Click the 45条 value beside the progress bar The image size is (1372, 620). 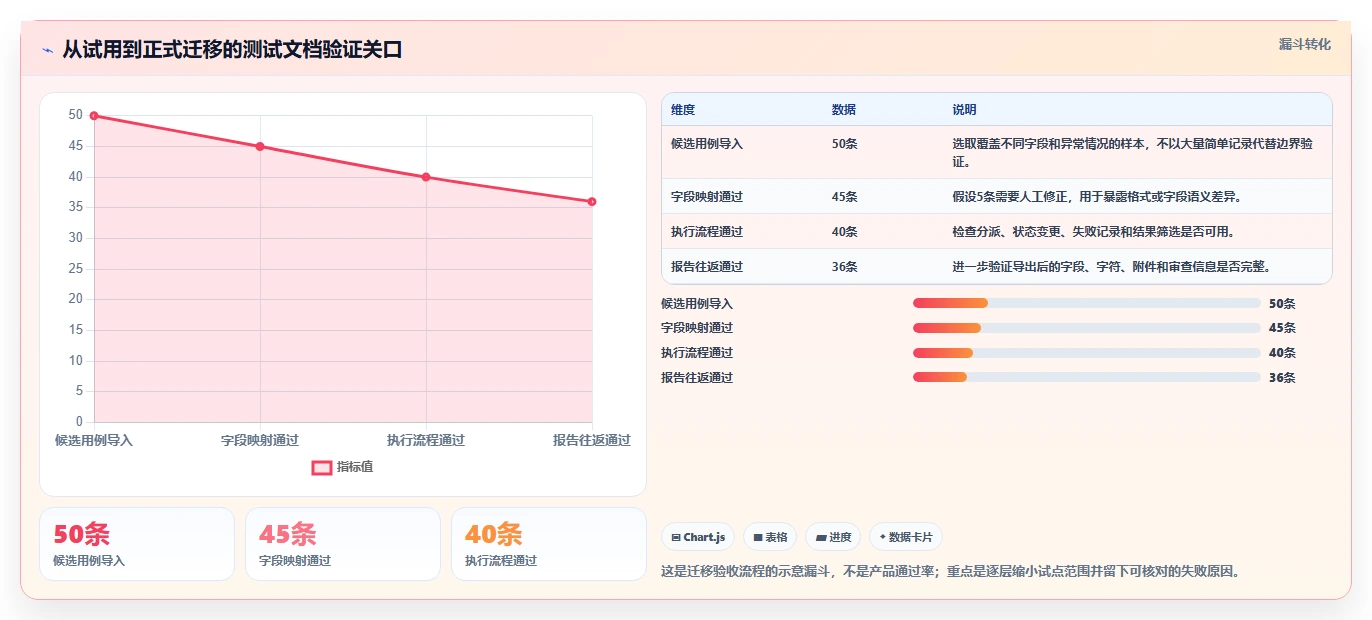(x=1282, y=328)
